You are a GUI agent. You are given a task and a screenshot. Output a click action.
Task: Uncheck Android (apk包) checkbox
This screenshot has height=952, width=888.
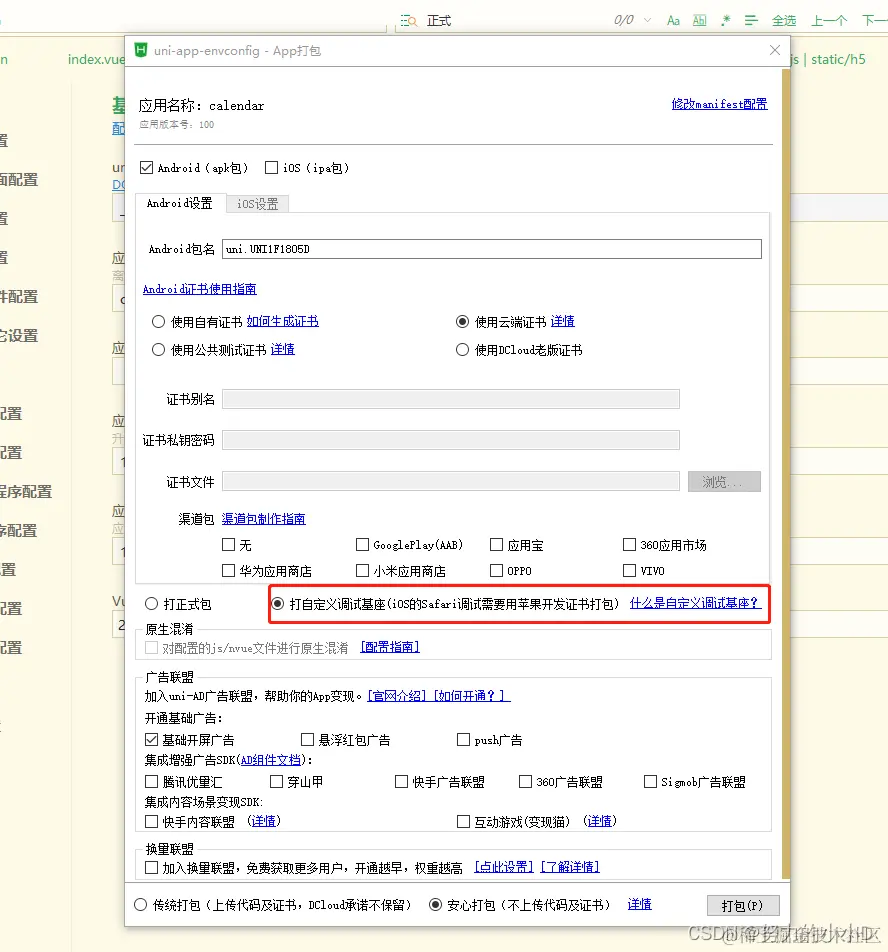146,168
